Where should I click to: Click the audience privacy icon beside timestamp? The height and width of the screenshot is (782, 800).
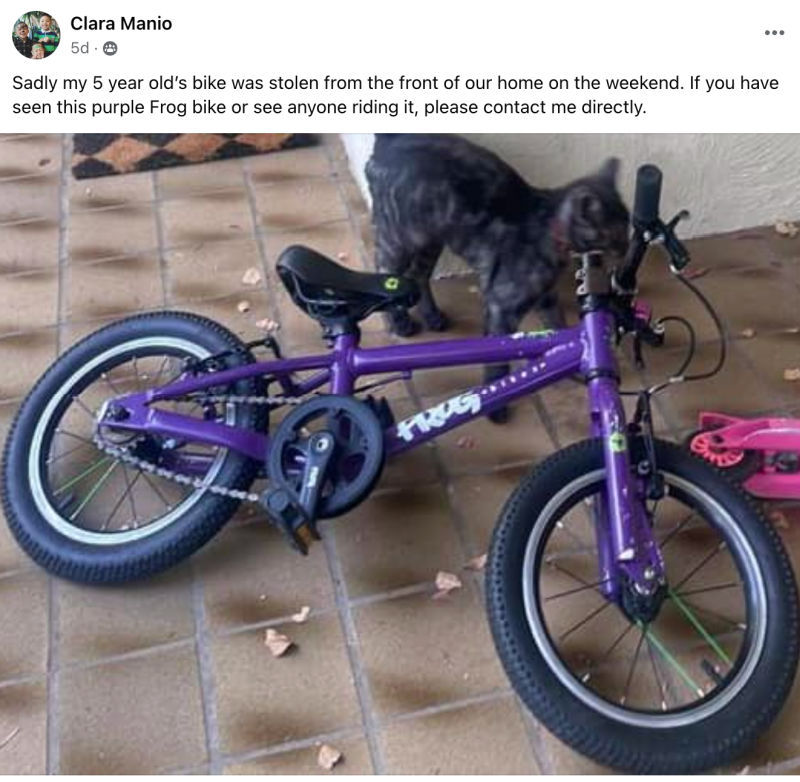coord(110,48)
